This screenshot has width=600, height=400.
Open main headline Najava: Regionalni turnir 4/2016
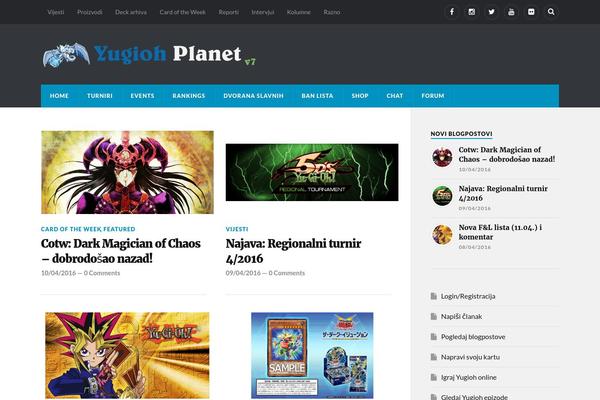293,251
